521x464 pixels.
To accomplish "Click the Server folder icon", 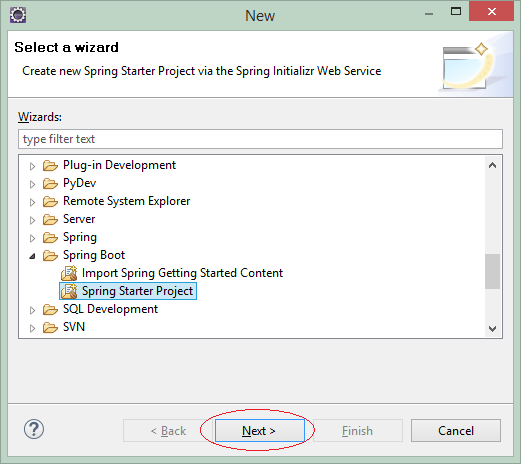I will pos(50,219).
